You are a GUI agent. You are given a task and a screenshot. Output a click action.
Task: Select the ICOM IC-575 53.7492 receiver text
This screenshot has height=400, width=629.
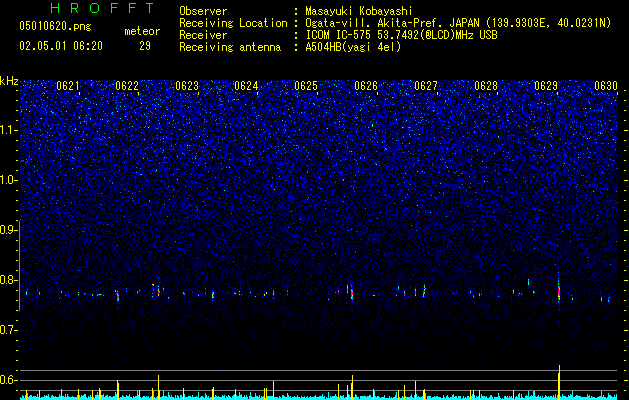pos(401,35)
